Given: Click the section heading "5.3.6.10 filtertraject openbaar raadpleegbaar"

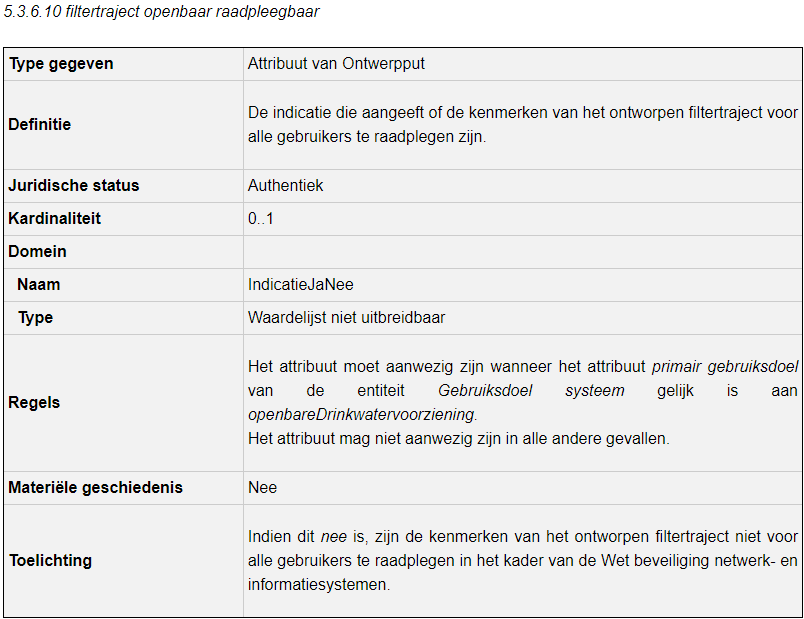Looking at the screenshot, I should coord(162,12).
